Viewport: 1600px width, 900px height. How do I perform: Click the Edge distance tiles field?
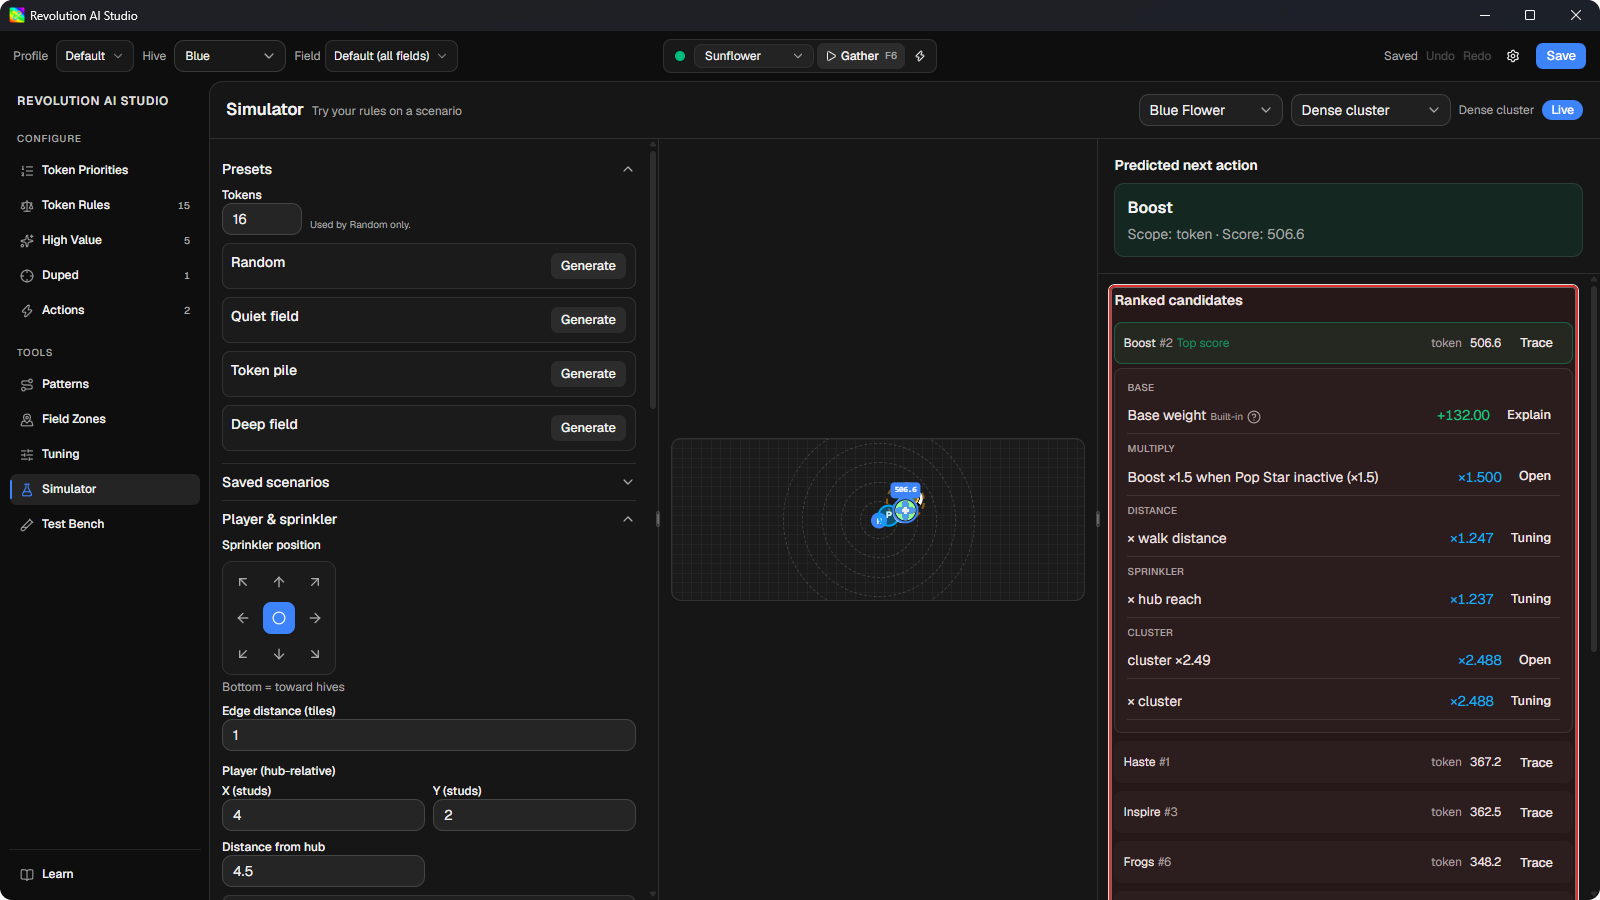click(428, 735)
